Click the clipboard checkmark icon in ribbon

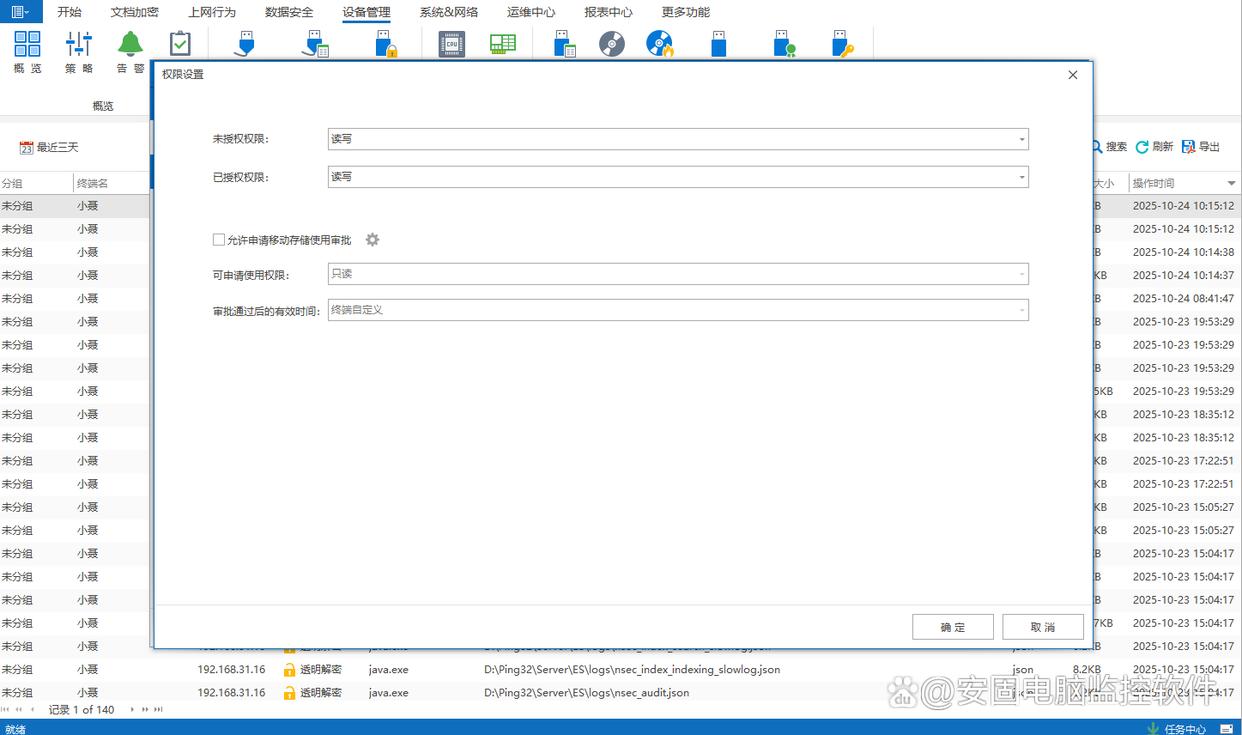tap(180, 44)
